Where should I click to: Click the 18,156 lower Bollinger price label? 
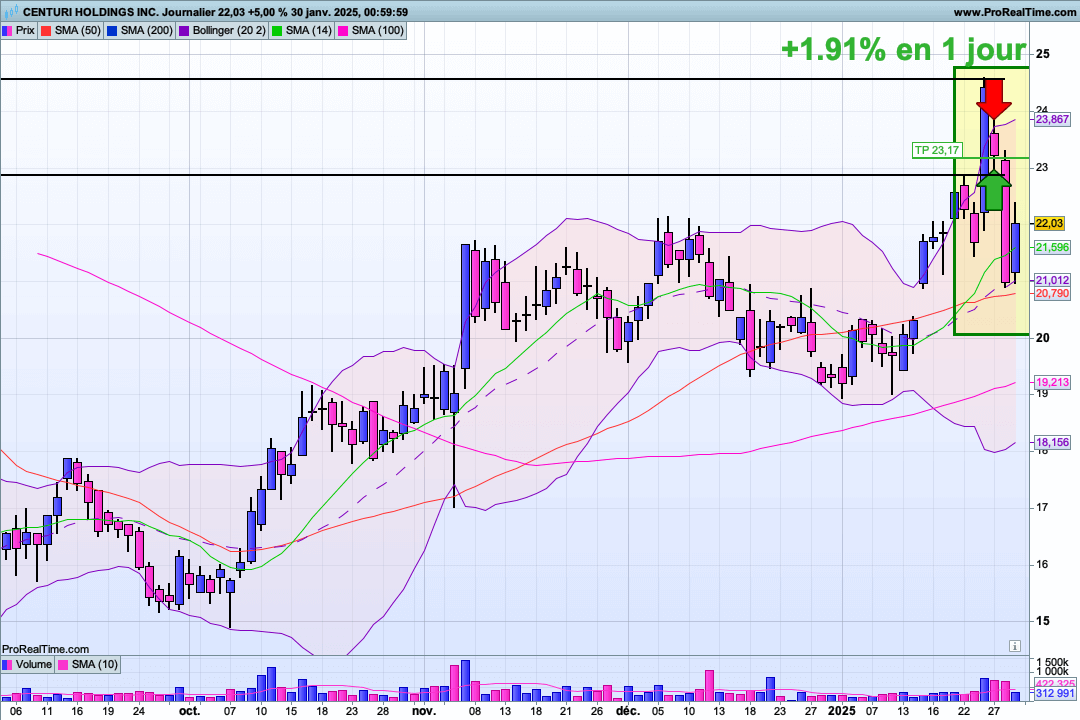point(1052,442)
